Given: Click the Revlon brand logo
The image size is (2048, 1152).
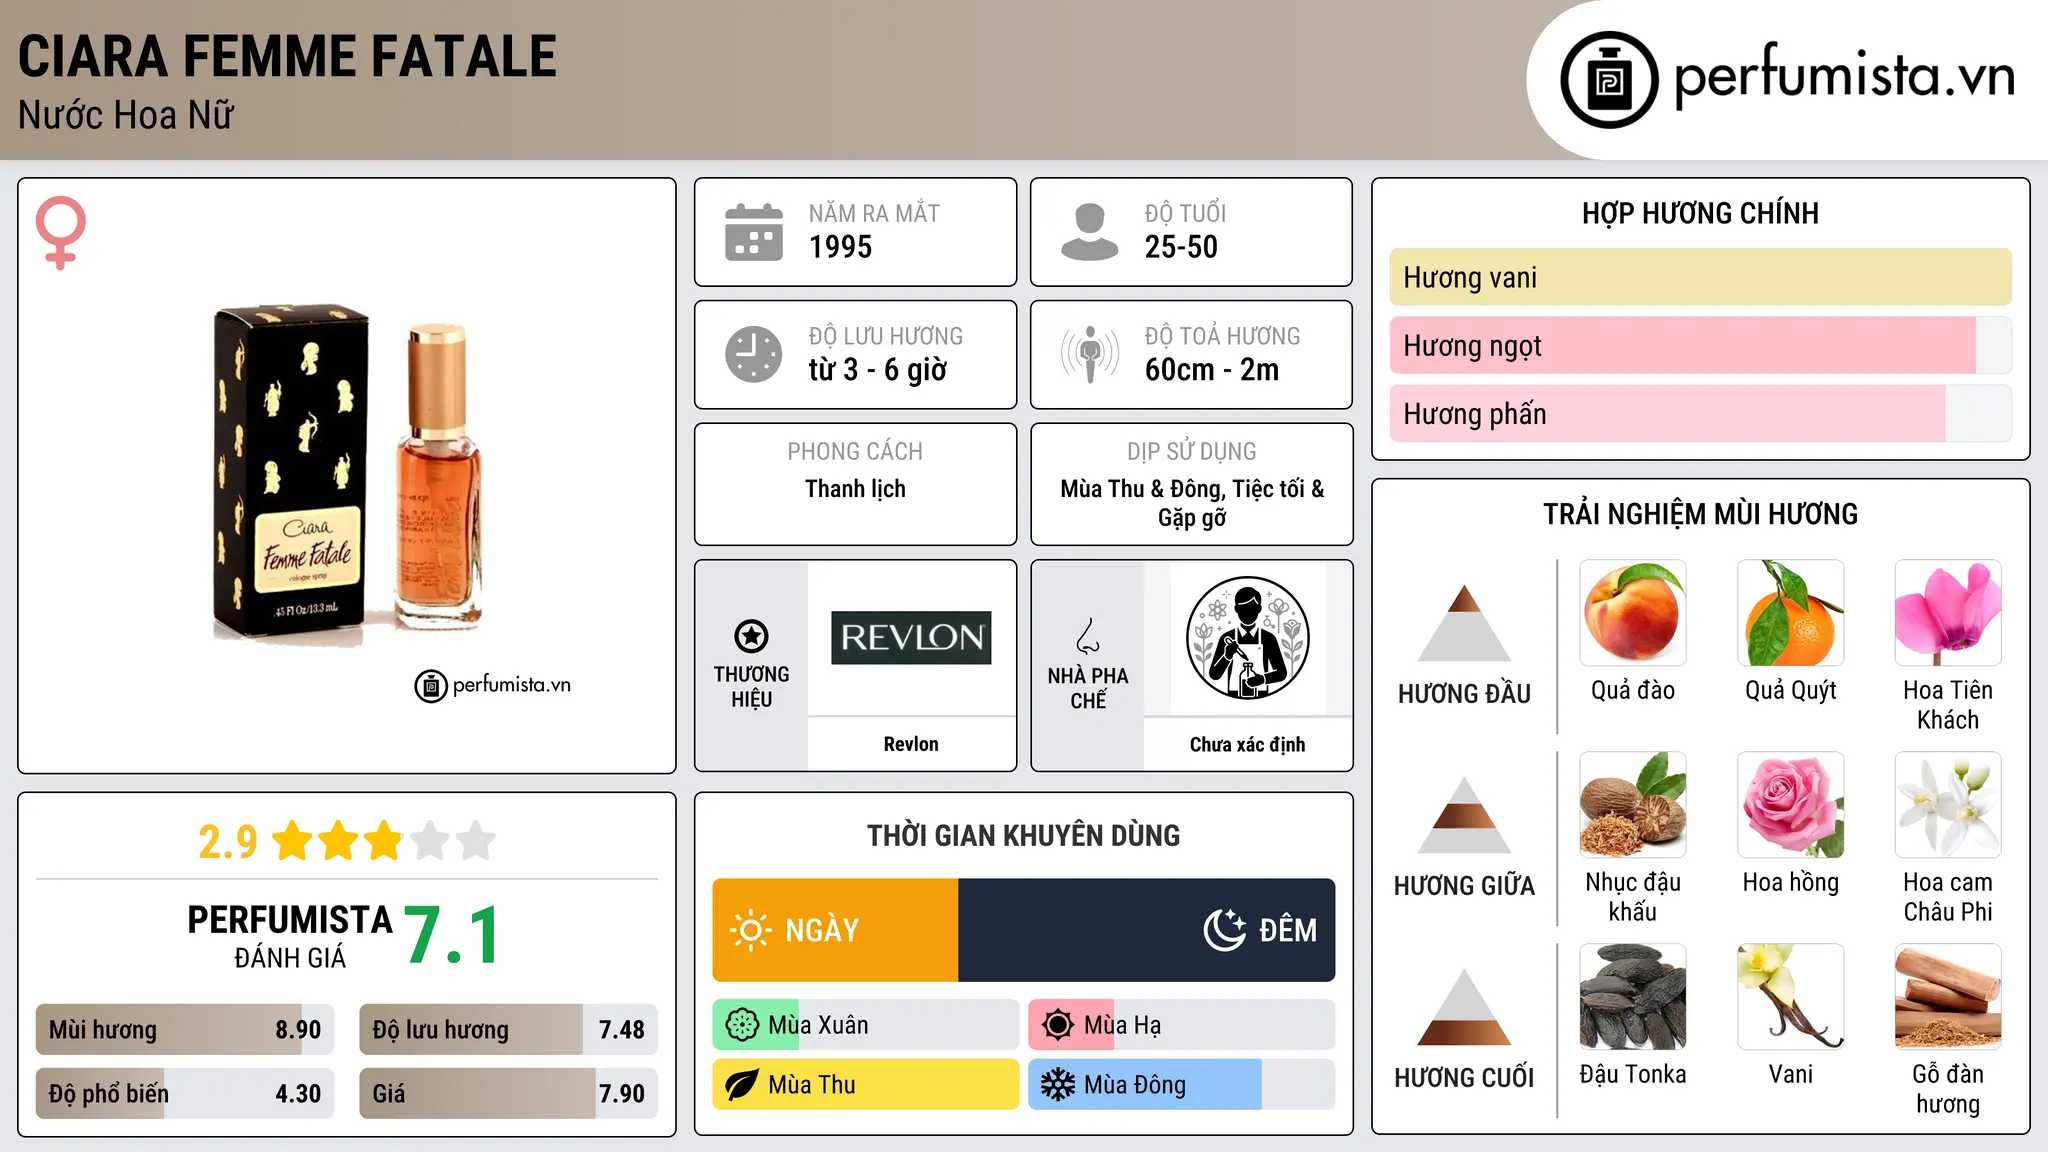Looking at the screenshot, I should click(x=911, y=638).
